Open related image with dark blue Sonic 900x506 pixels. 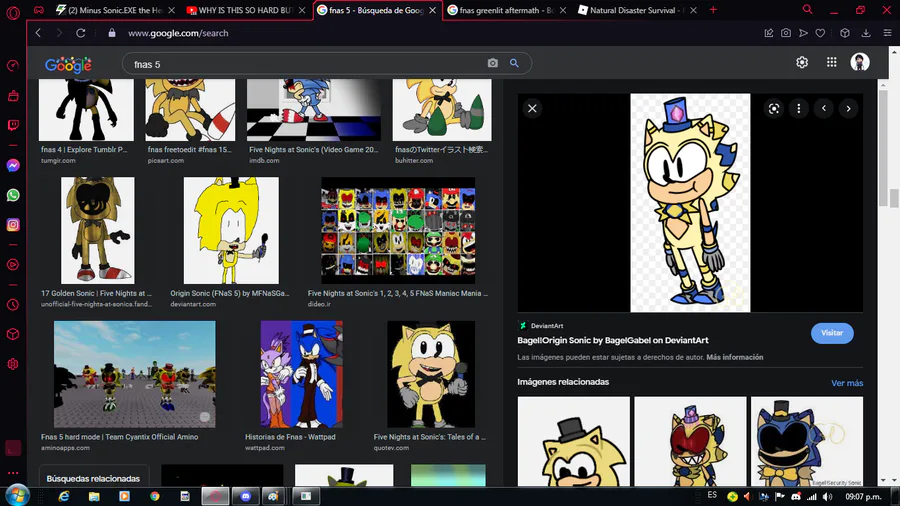[806, 442]
